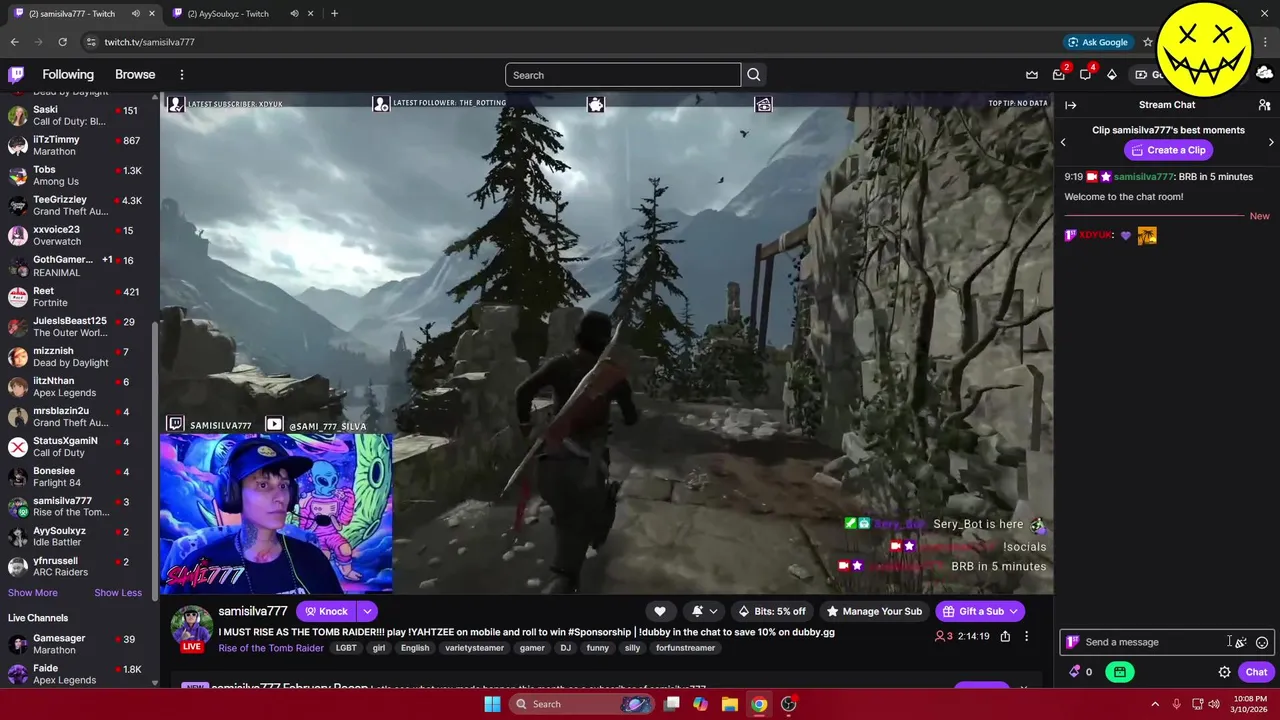Open StatusXgamiN channel in sidebar
Viewport: 1280px width, 720px height.
click(78, 447)
